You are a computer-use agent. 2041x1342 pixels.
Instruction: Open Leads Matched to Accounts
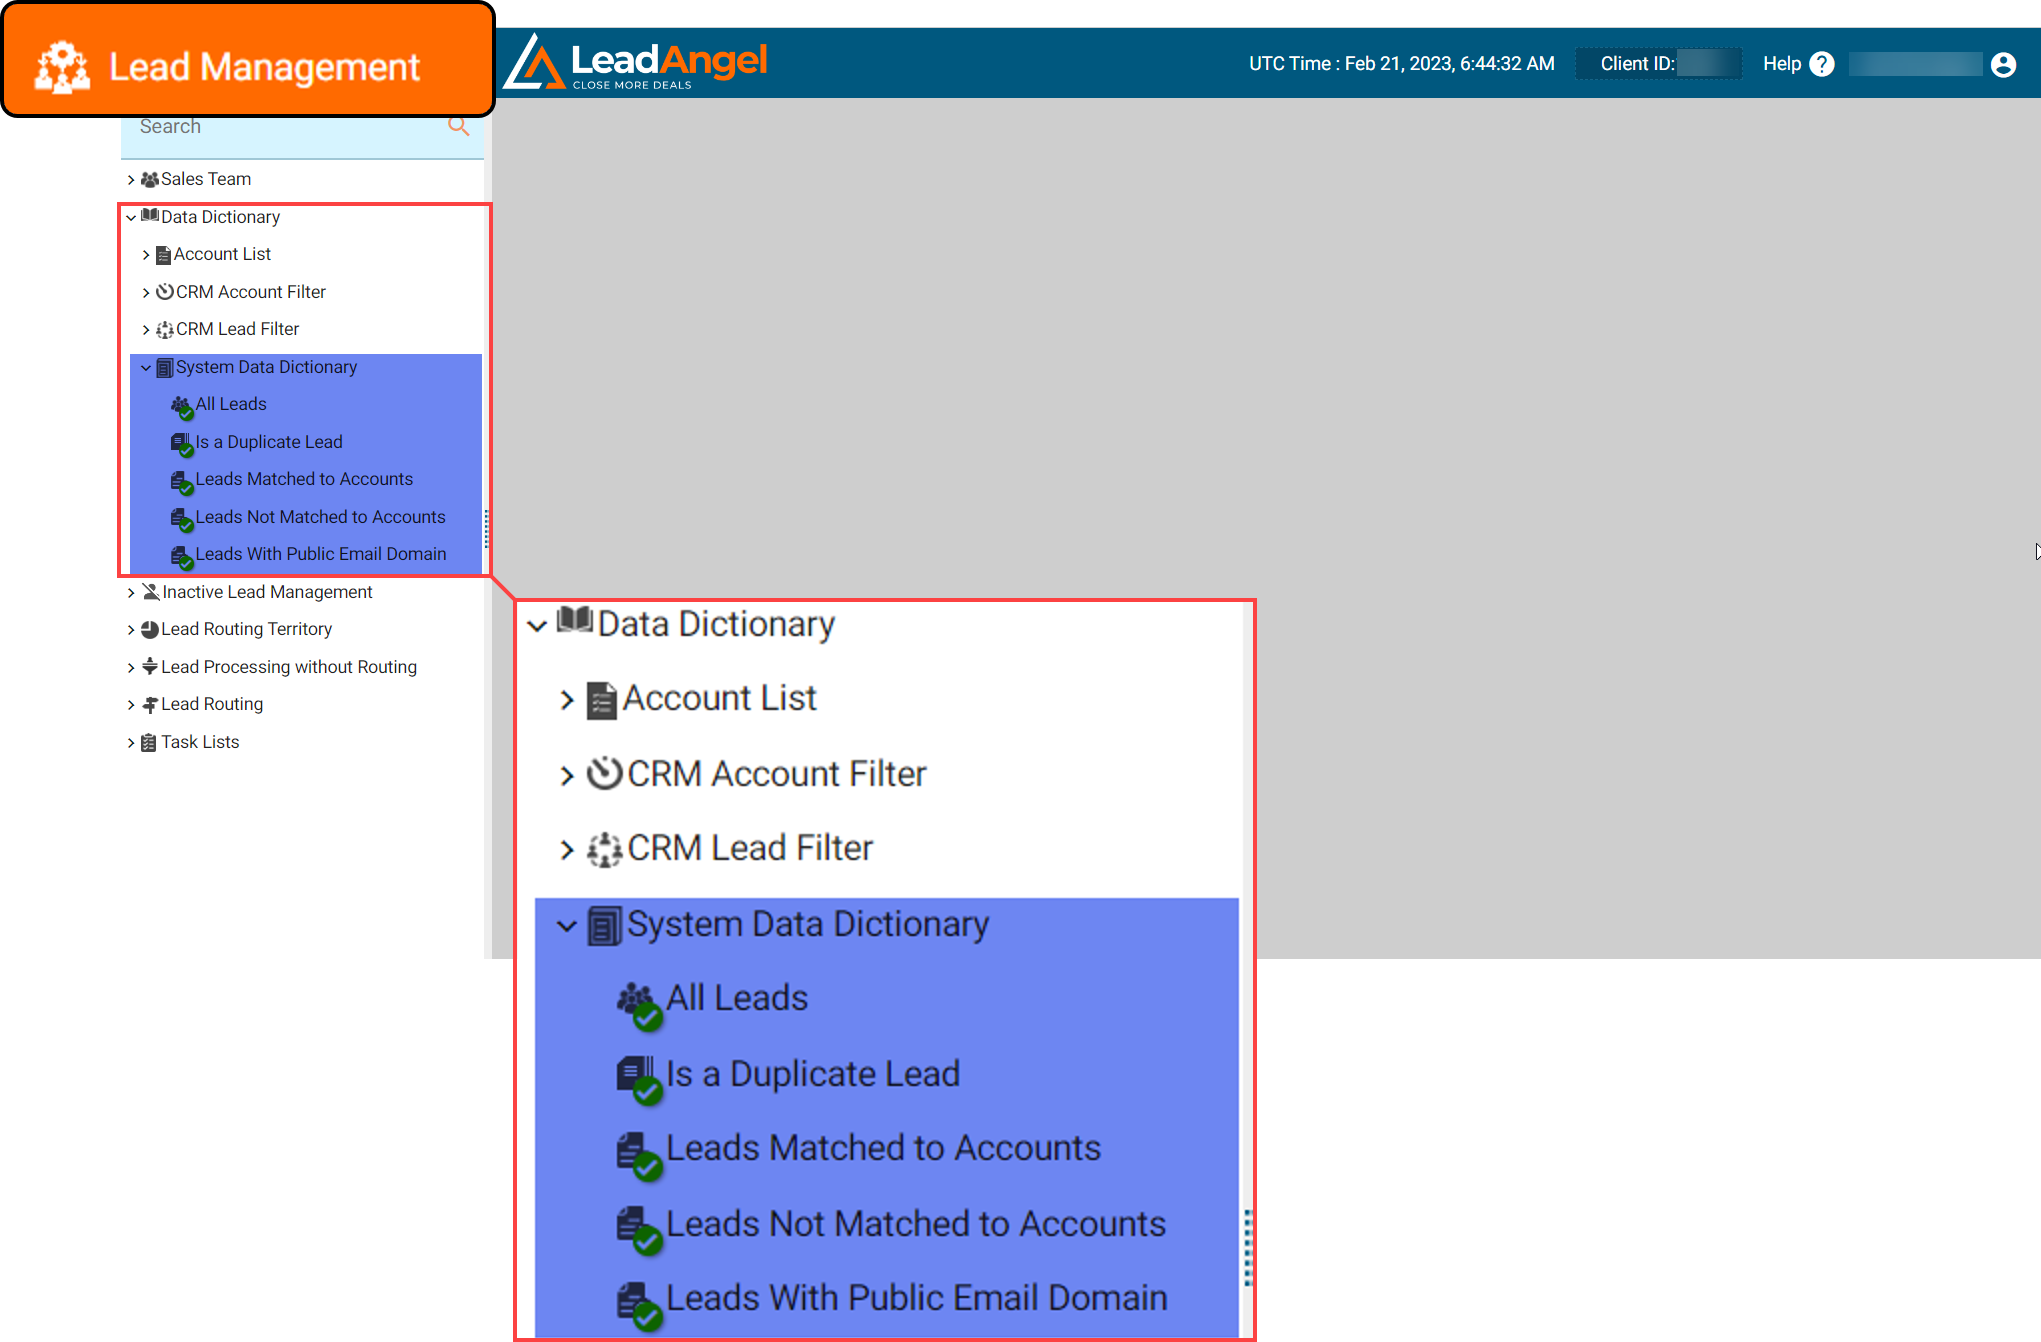coord(304,479)
